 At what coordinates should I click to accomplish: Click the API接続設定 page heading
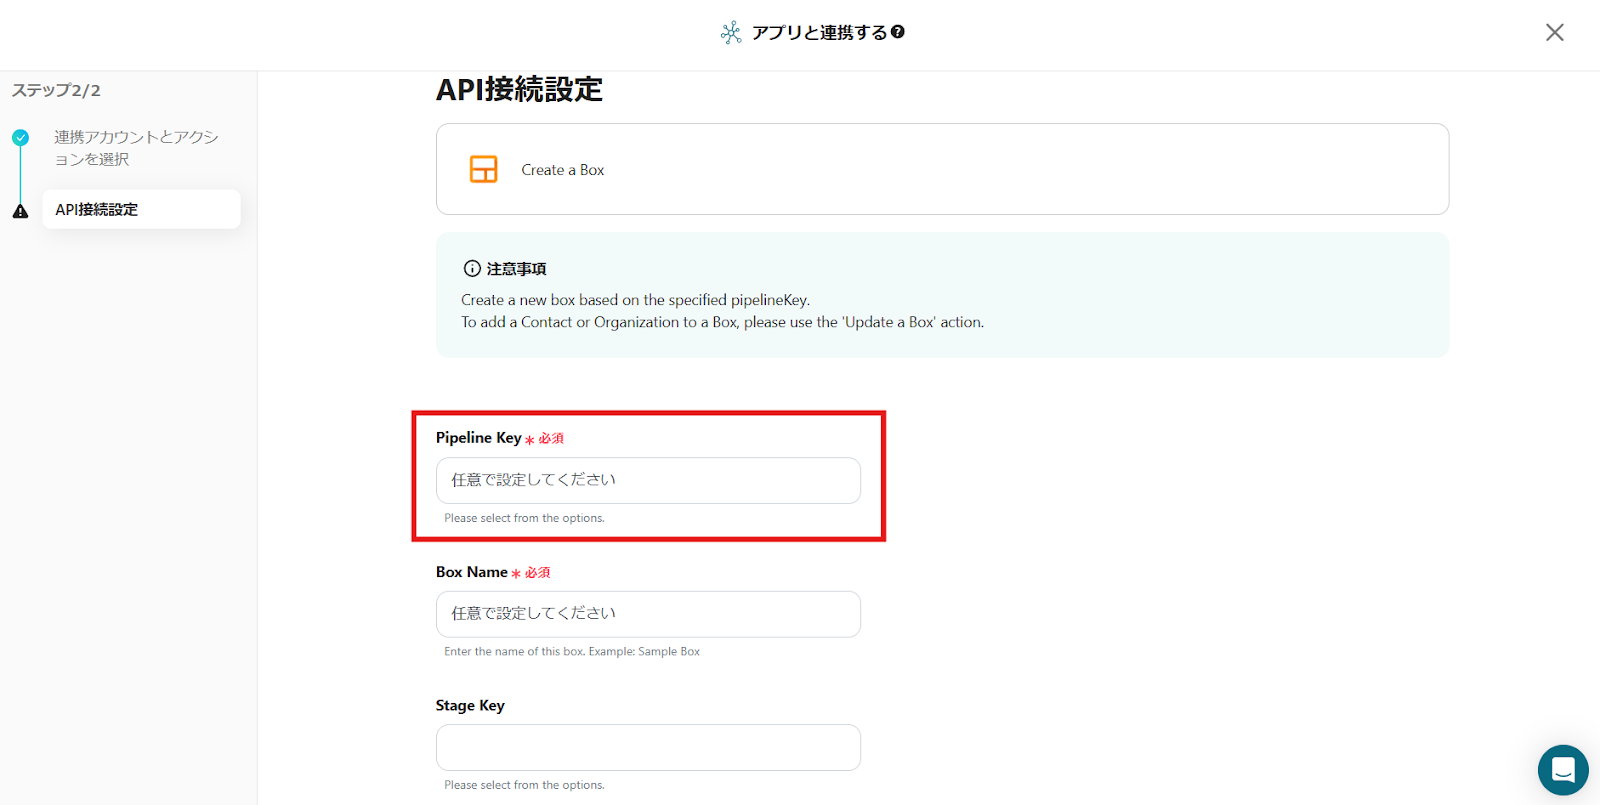tap(520, 90)
